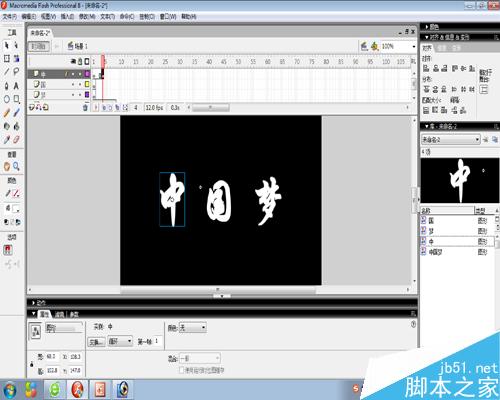Click the Match width icon in Align panel

coord(426,110)
